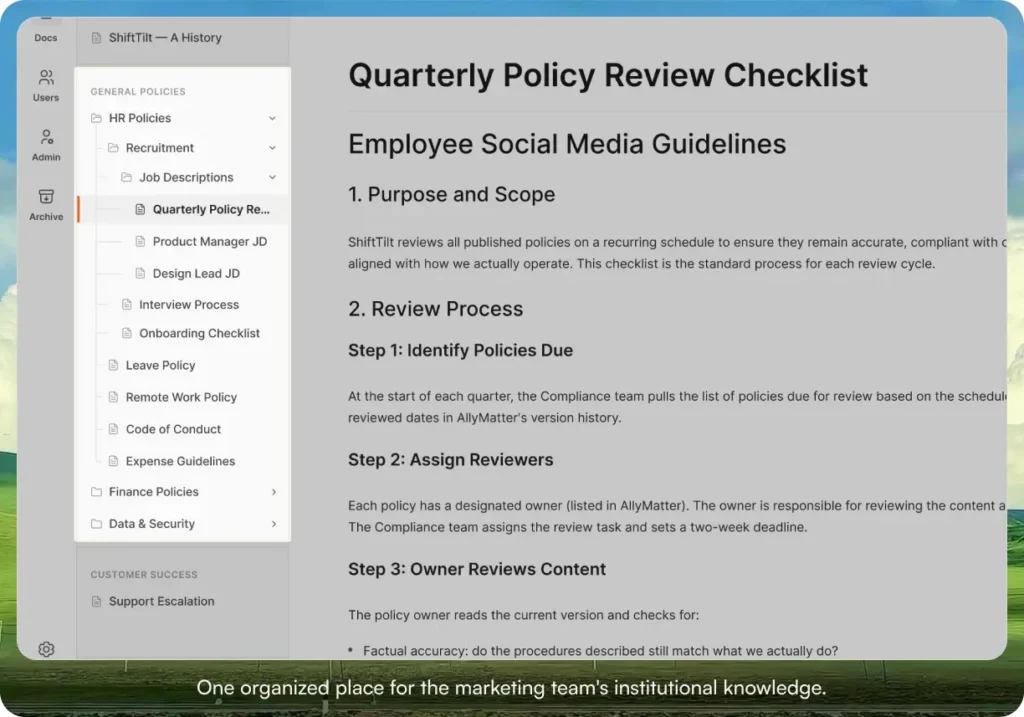Image resolution: width=1024 pixels, height=717 pixels.
Task: Click file icon next to Design Lead JD
Action: coord(140,274)
